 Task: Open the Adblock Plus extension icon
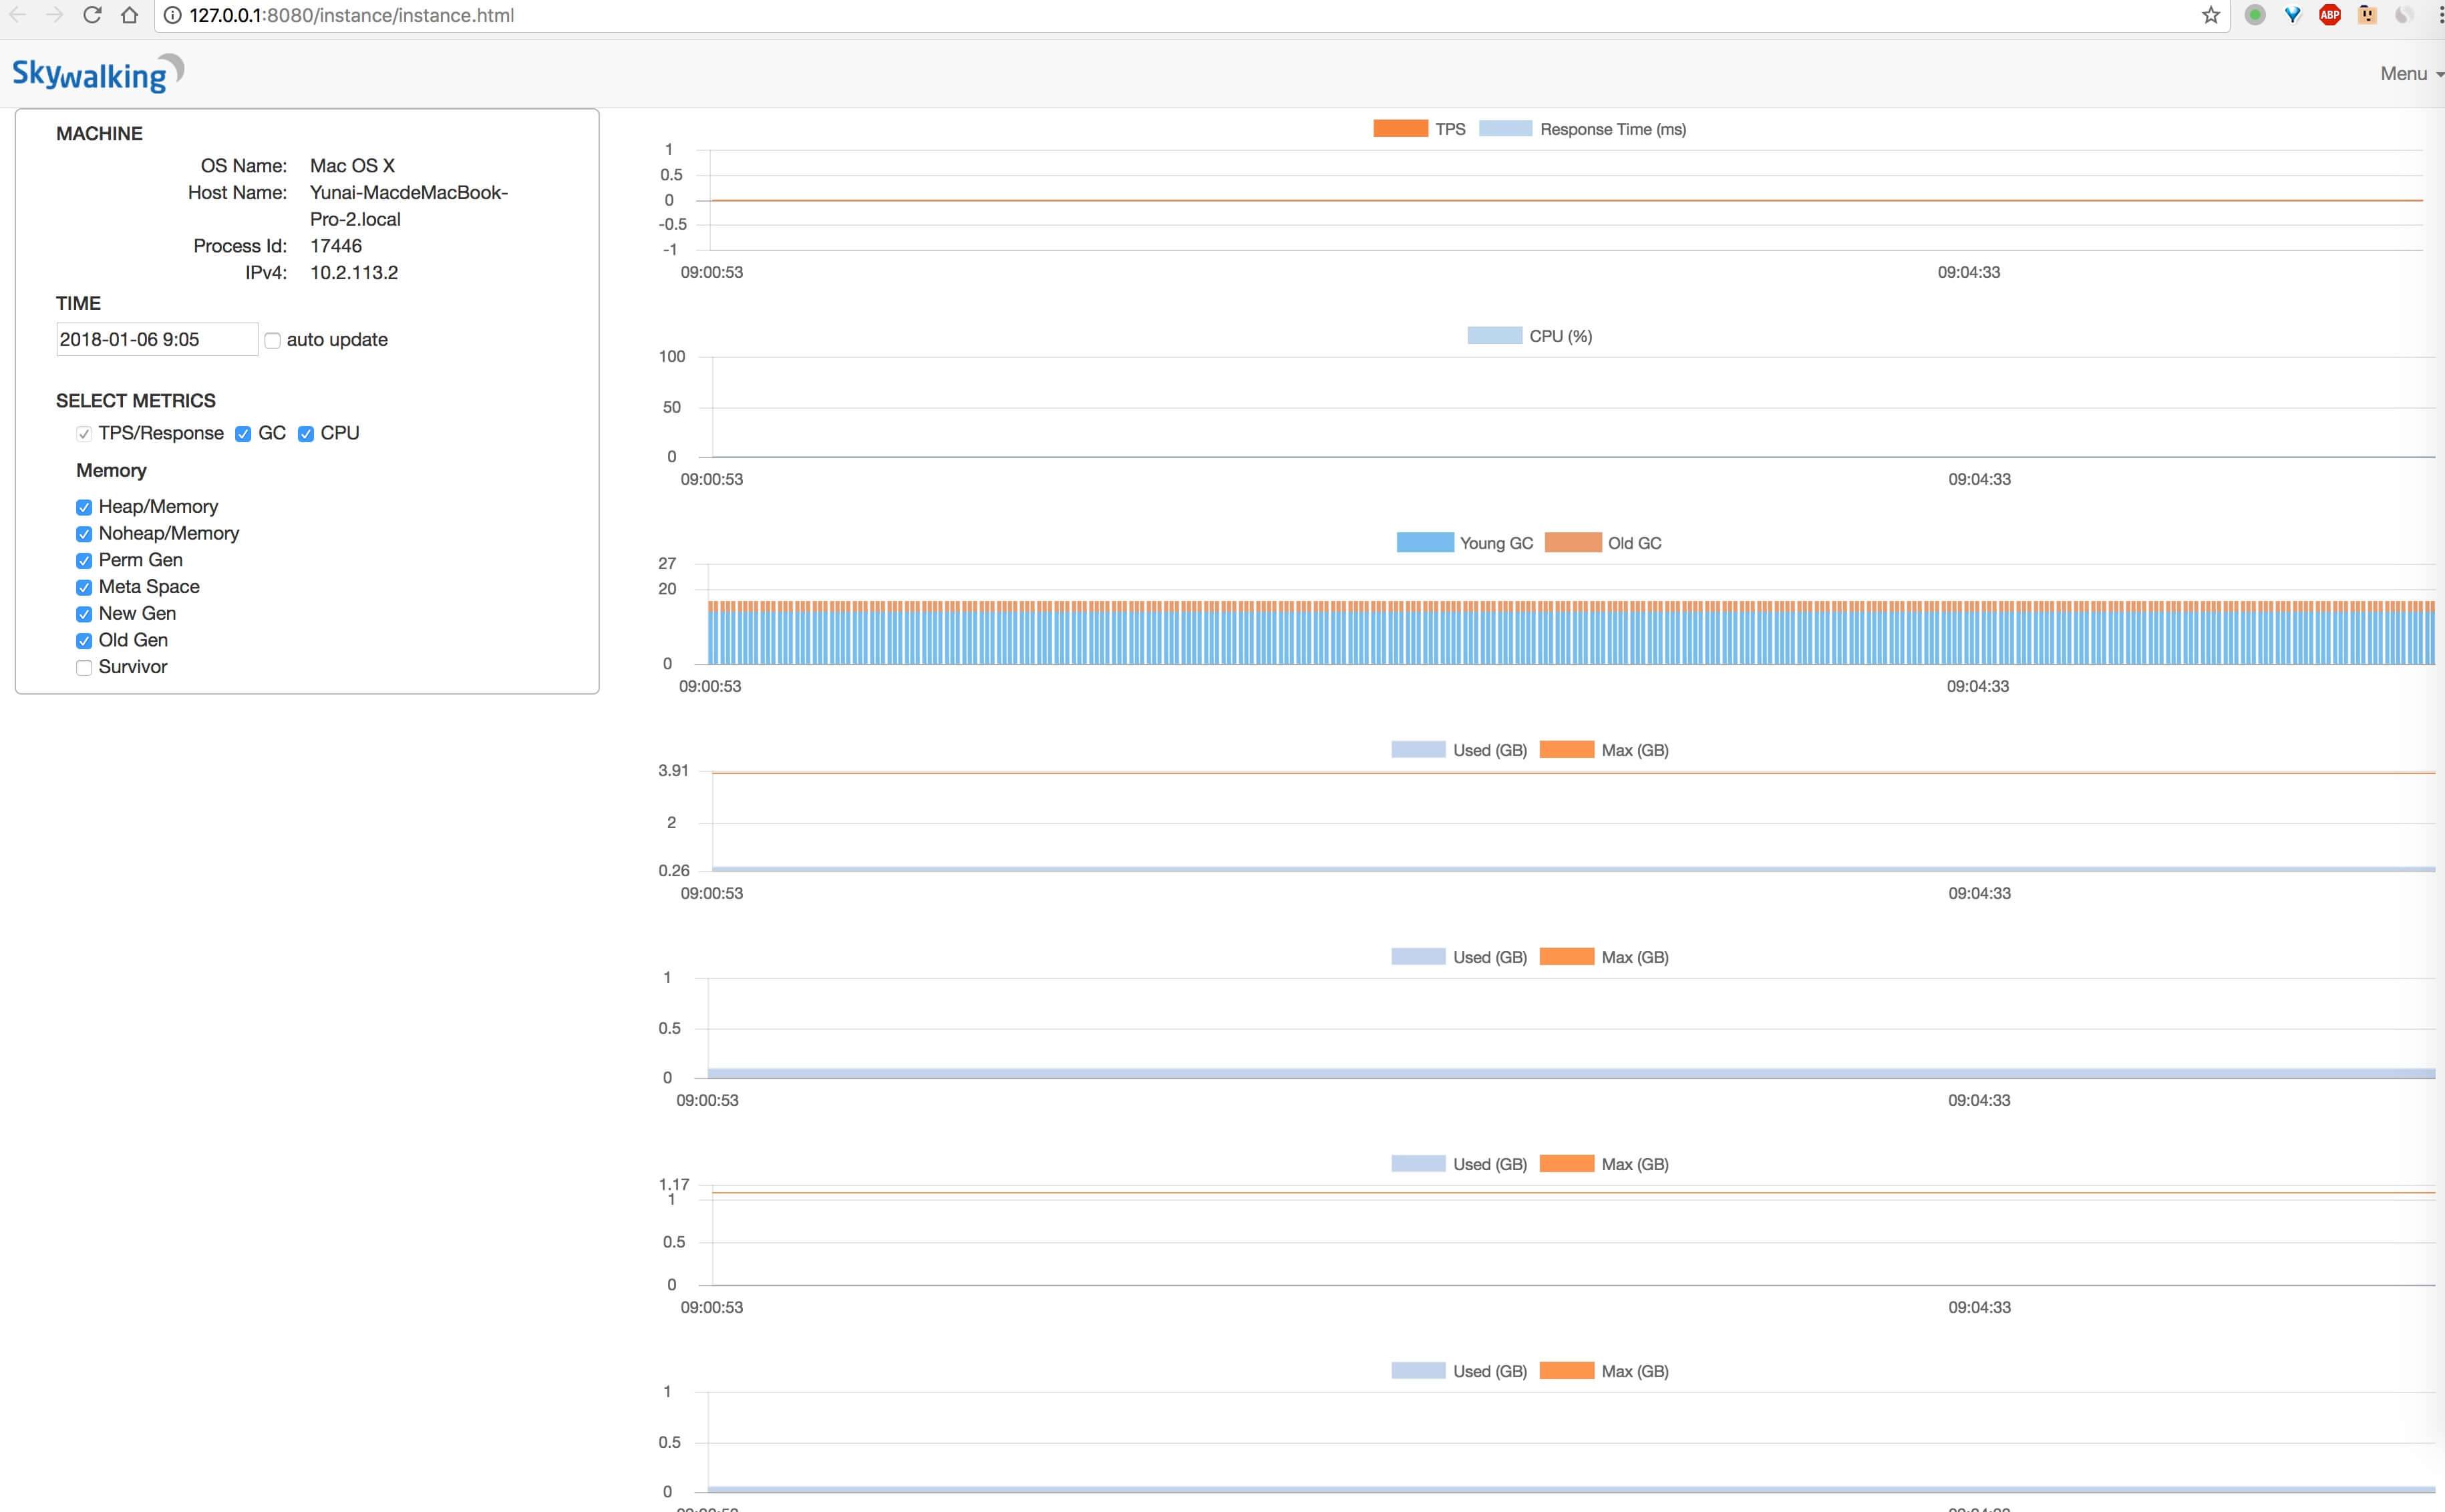click(x=2329, y=15)
